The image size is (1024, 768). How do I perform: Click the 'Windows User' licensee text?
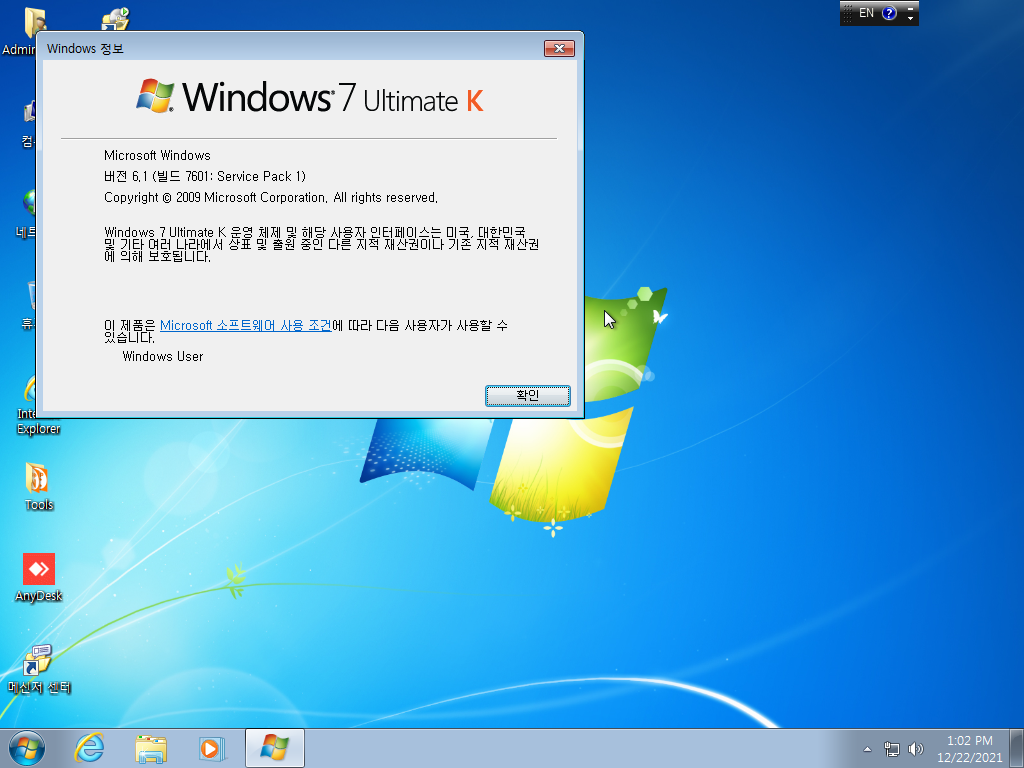point(163,357)
